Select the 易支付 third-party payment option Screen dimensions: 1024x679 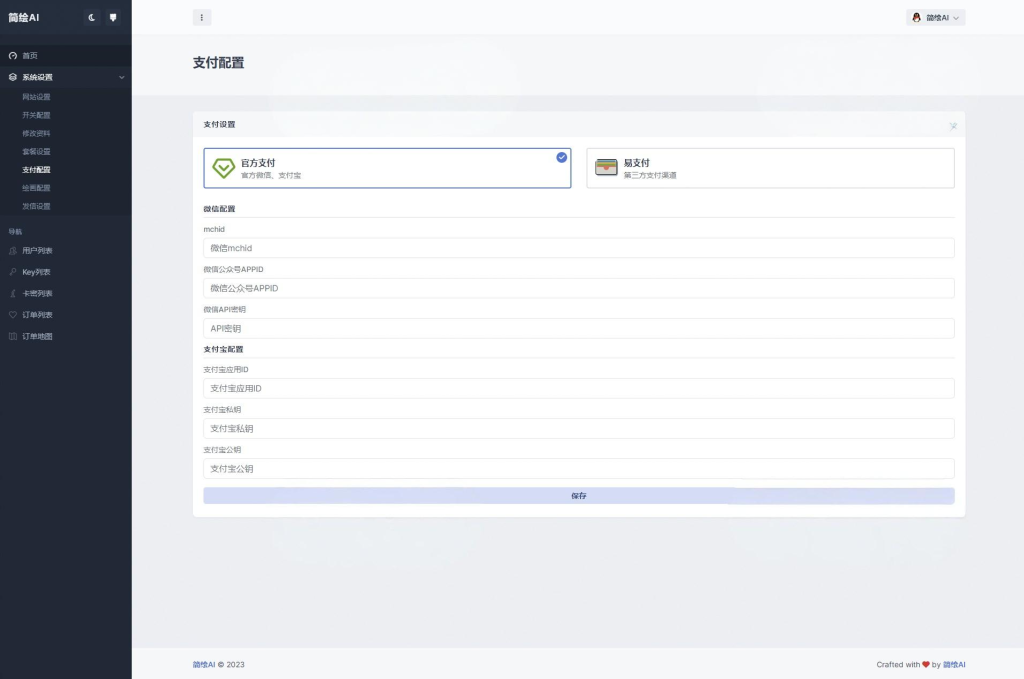pos(770,168)
